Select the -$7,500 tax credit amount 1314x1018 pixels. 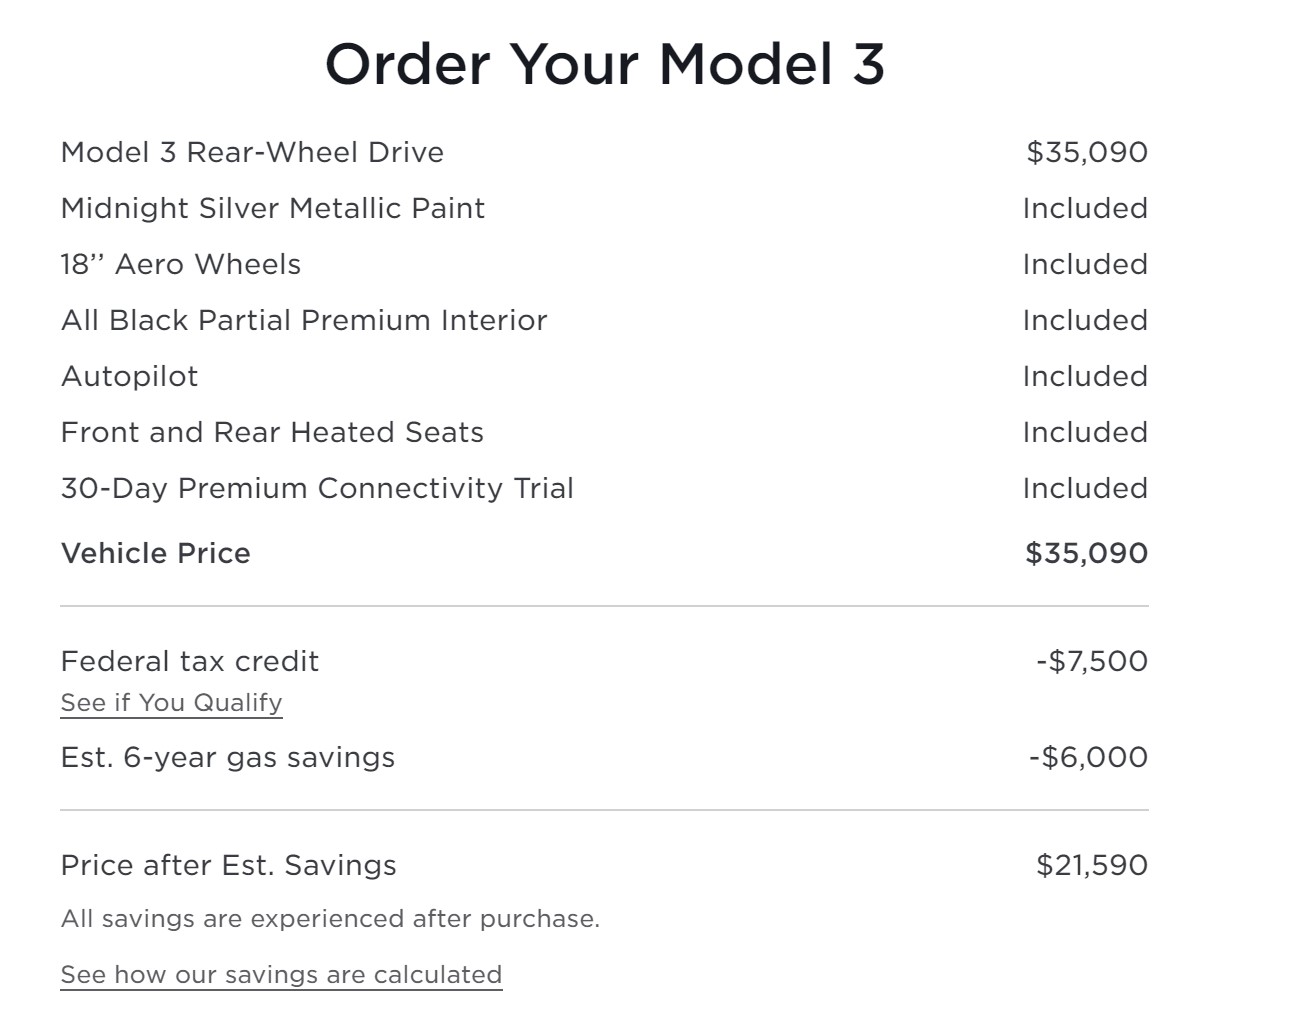point(1092,661)
